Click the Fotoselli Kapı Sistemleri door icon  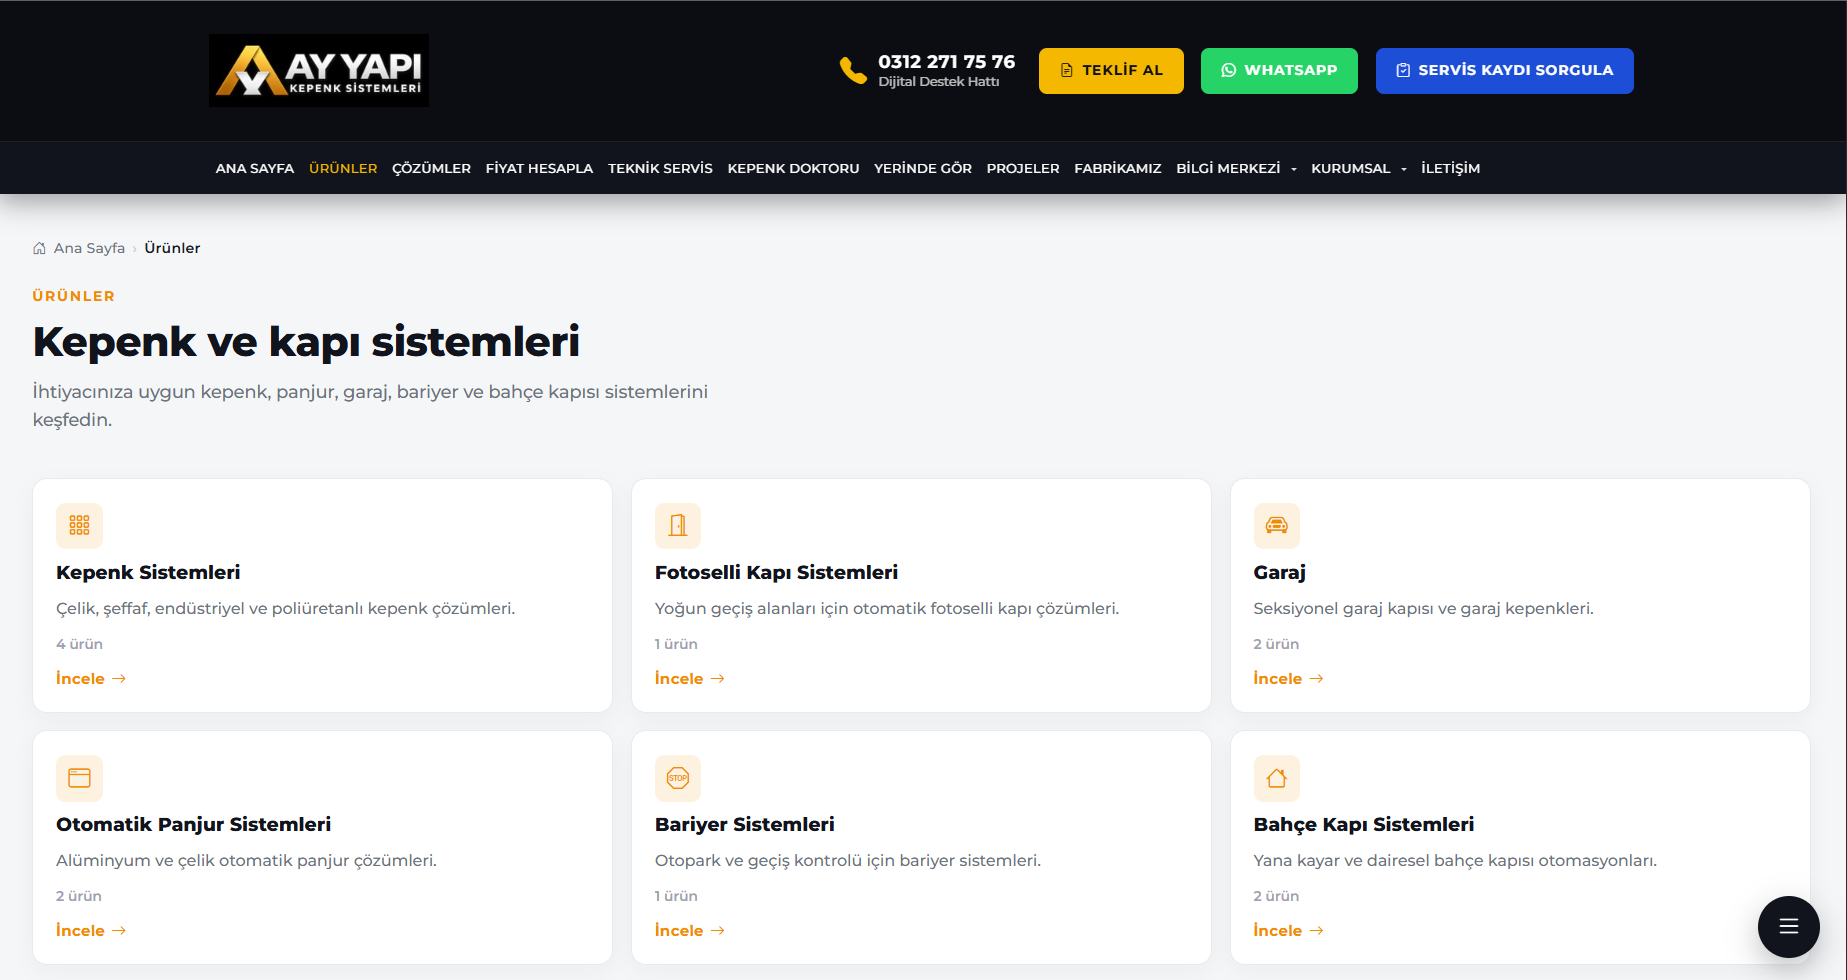point(678,525)
